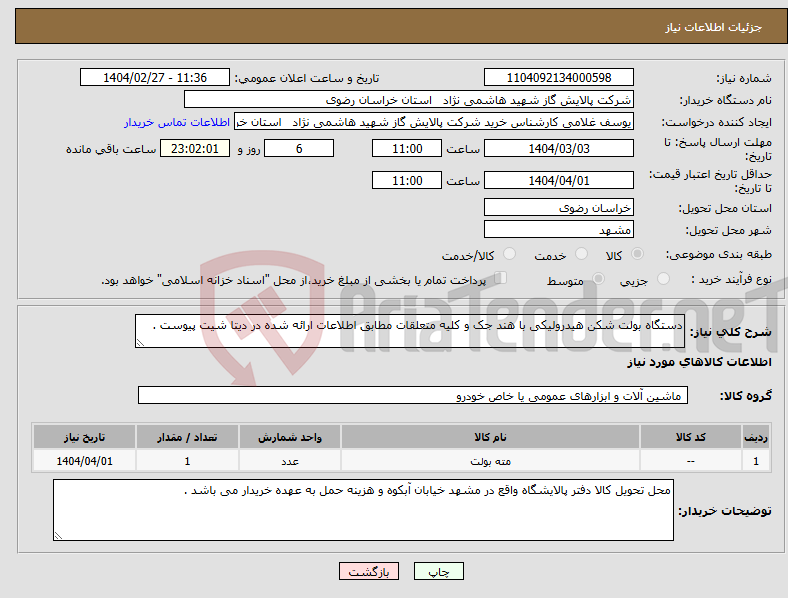
Task: Click the تعداد / مقدار column header
Action: (x=187, y=437)
